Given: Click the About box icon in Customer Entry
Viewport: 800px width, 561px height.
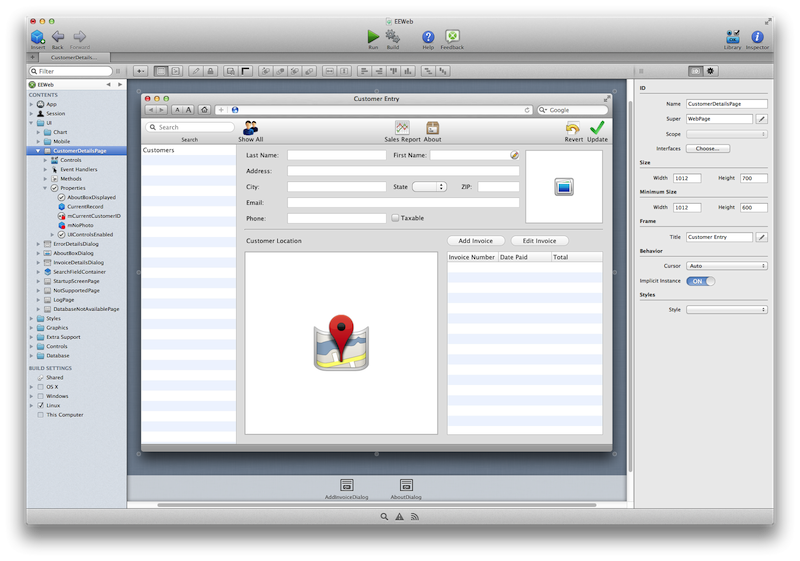Looking at the screenshot, I should (432, 128).
